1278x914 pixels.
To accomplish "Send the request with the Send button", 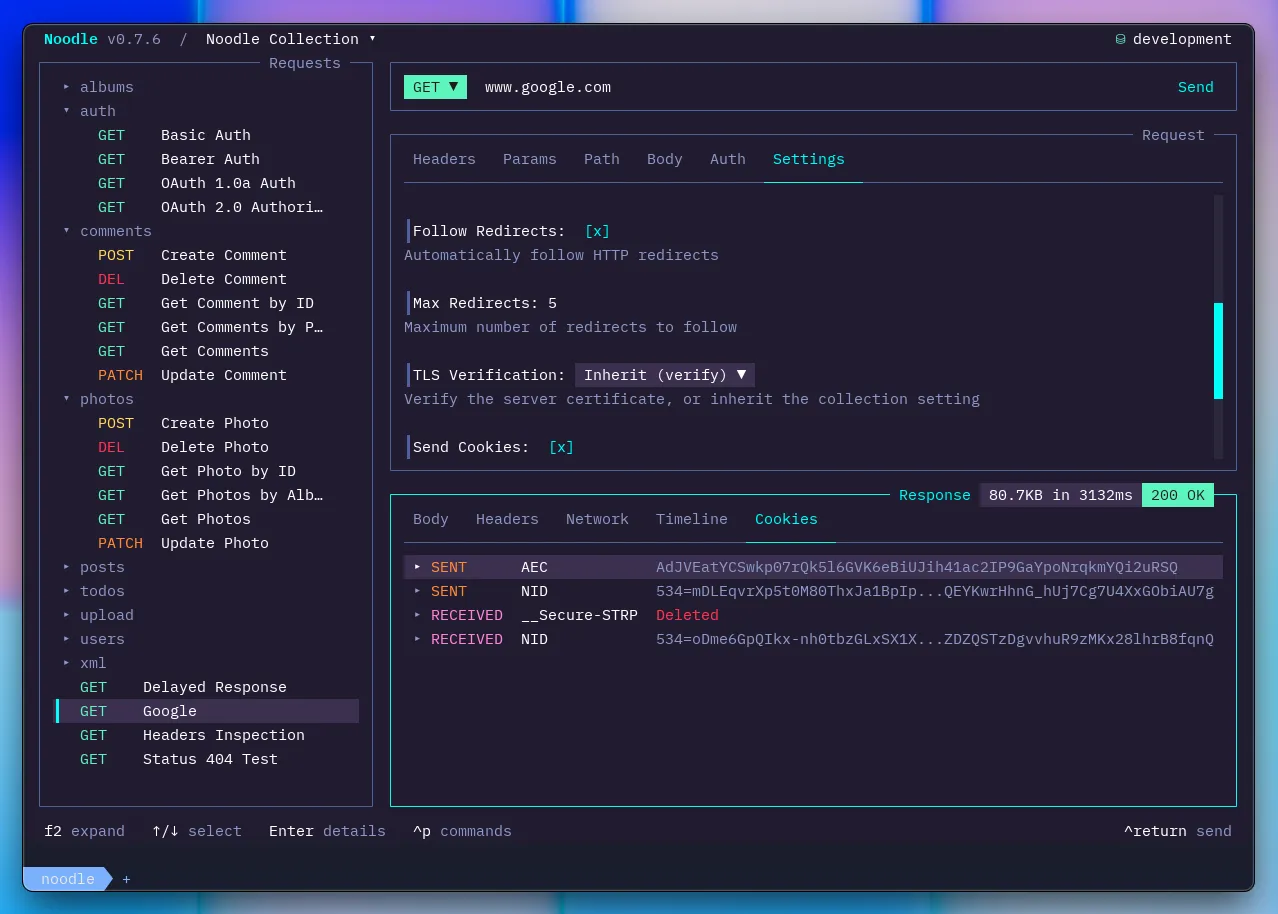I will tap(1196, 87).
